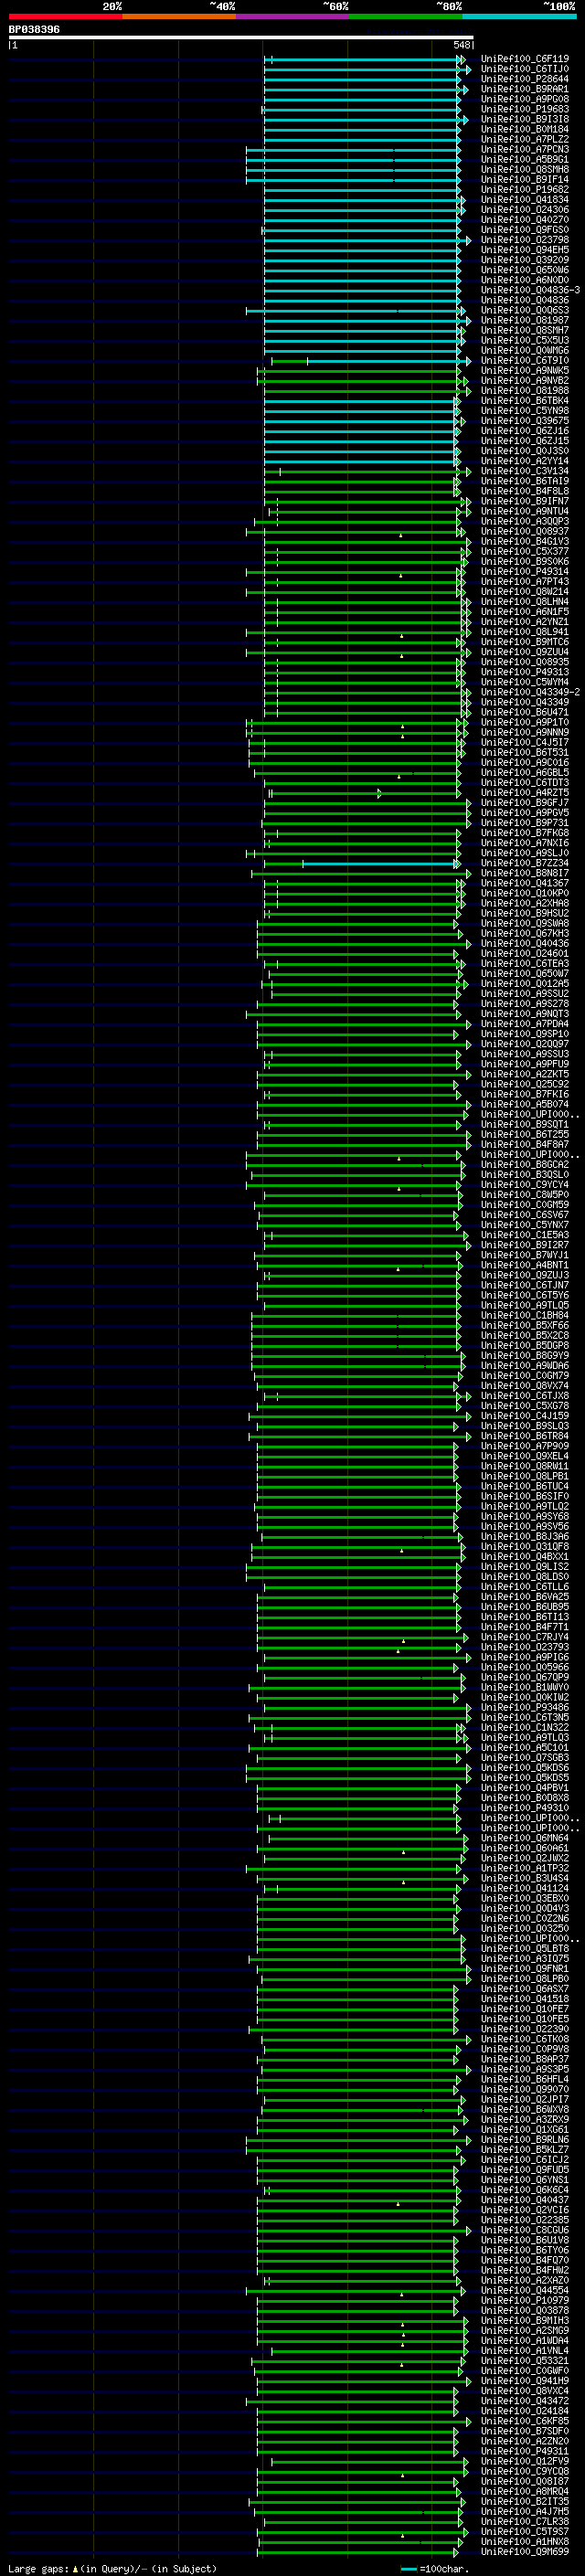The image size is (585, 2576).
Task: Click the white query sequence bar
Action: pos(241,38)
